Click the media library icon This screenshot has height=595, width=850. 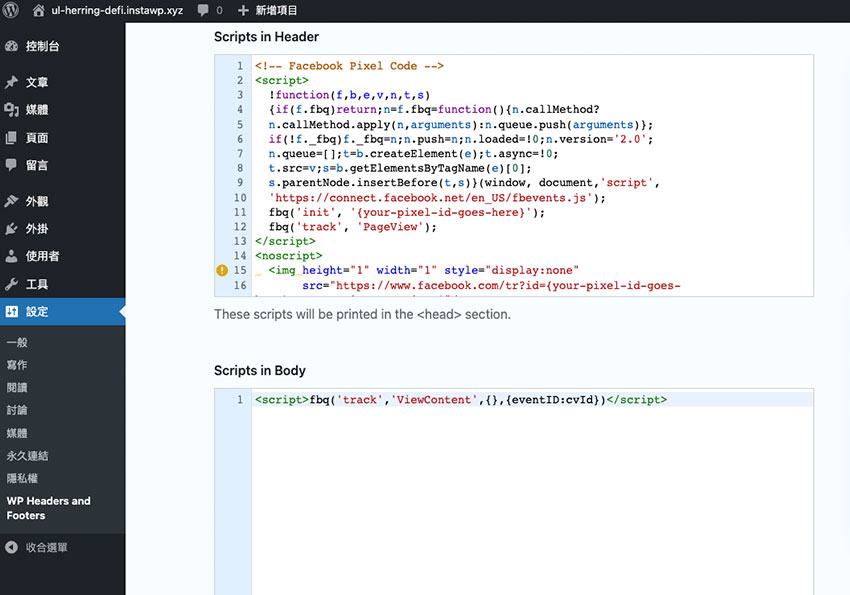pos(11,110)
